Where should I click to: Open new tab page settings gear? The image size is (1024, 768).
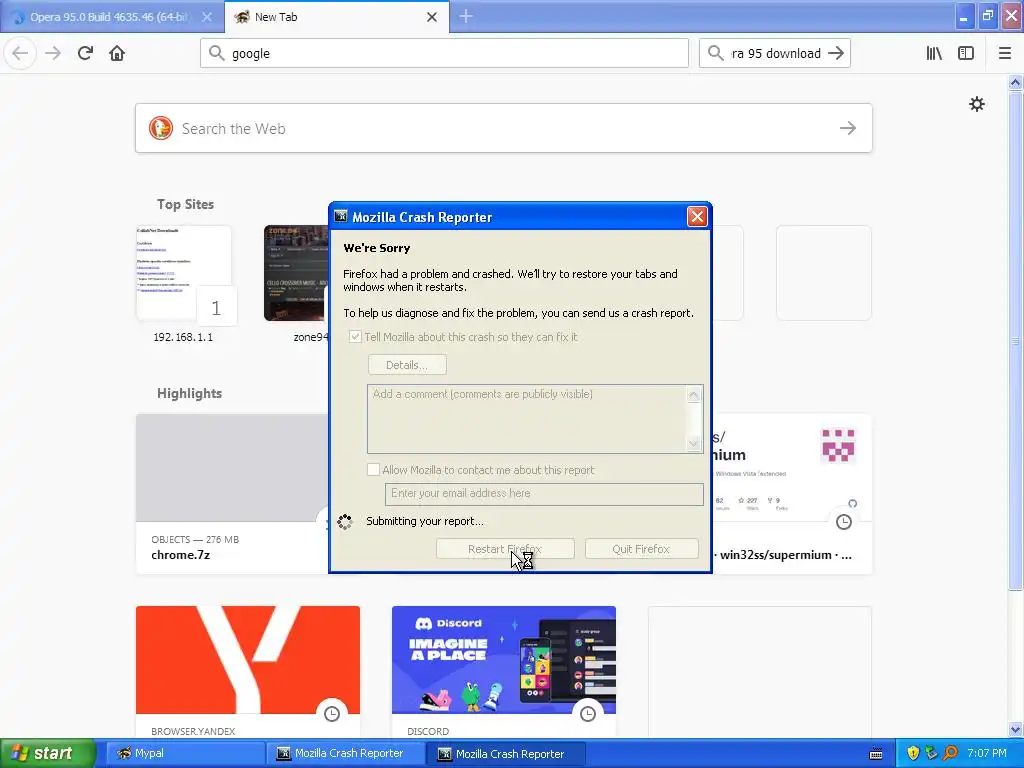coord(976,104)
